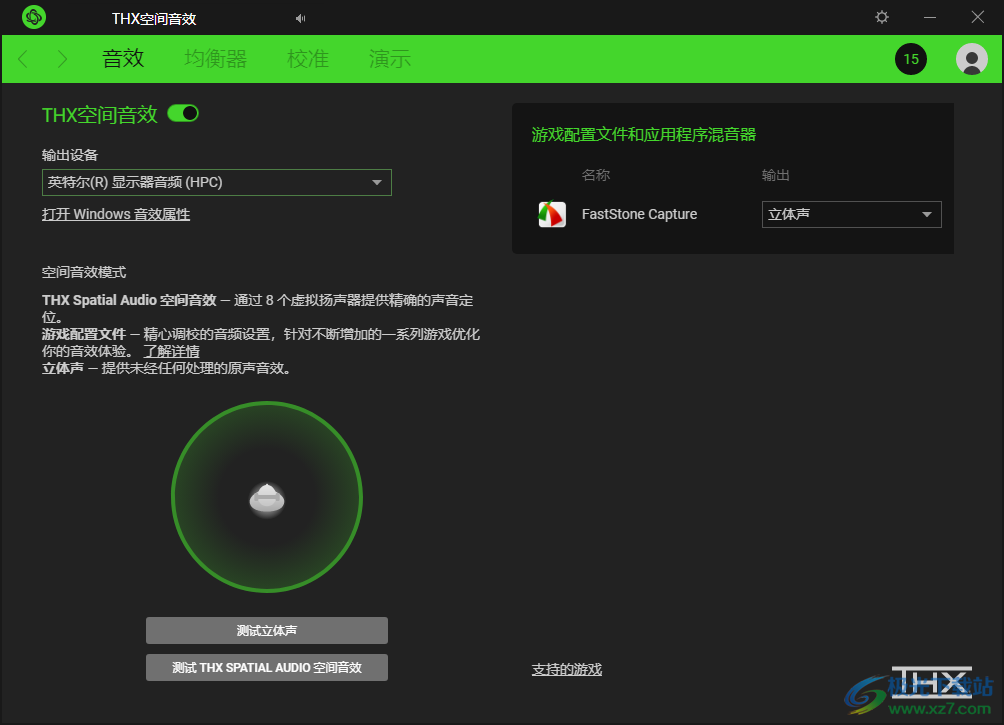Open the 输出设备 device dropdown
Screen dimensions: 1004x725
pos(216,182)
